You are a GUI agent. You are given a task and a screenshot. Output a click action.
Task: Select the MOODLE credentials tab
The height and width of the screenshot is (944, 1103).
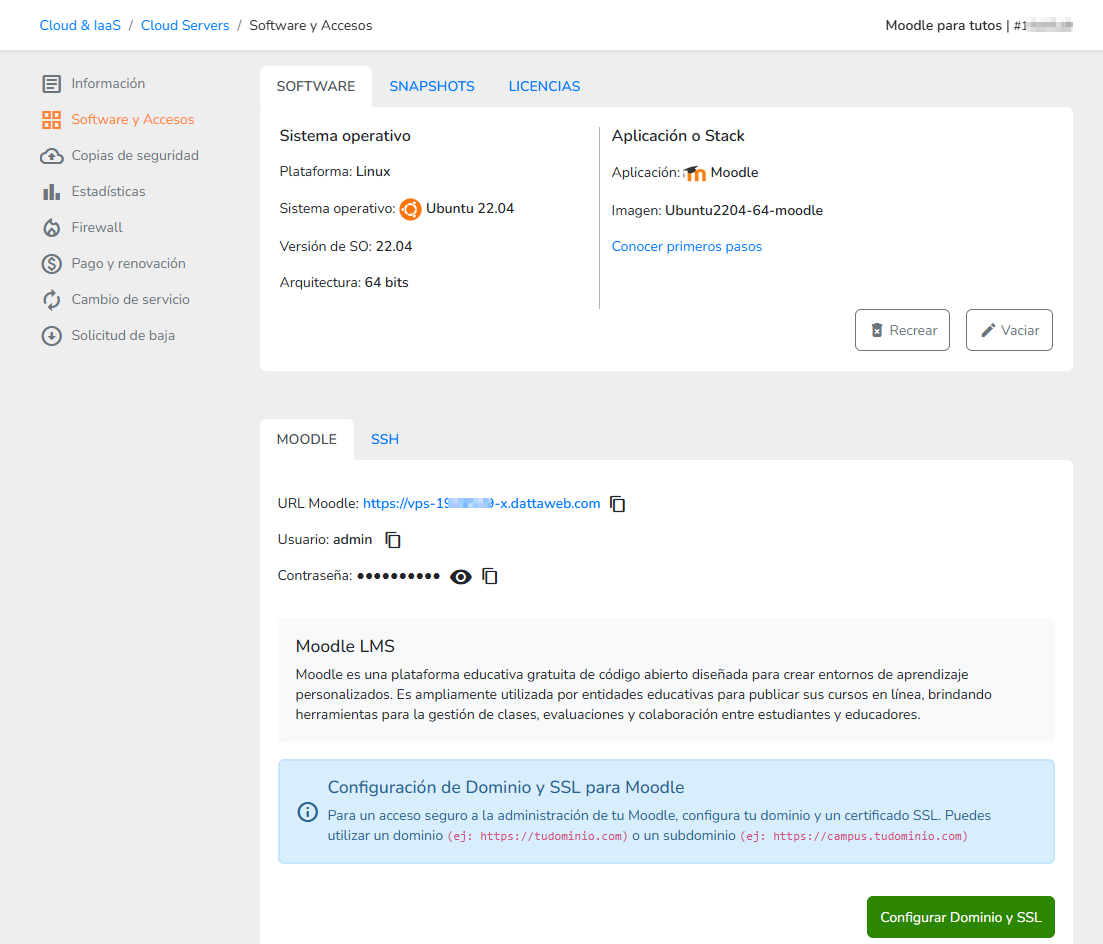click(307, 440)
